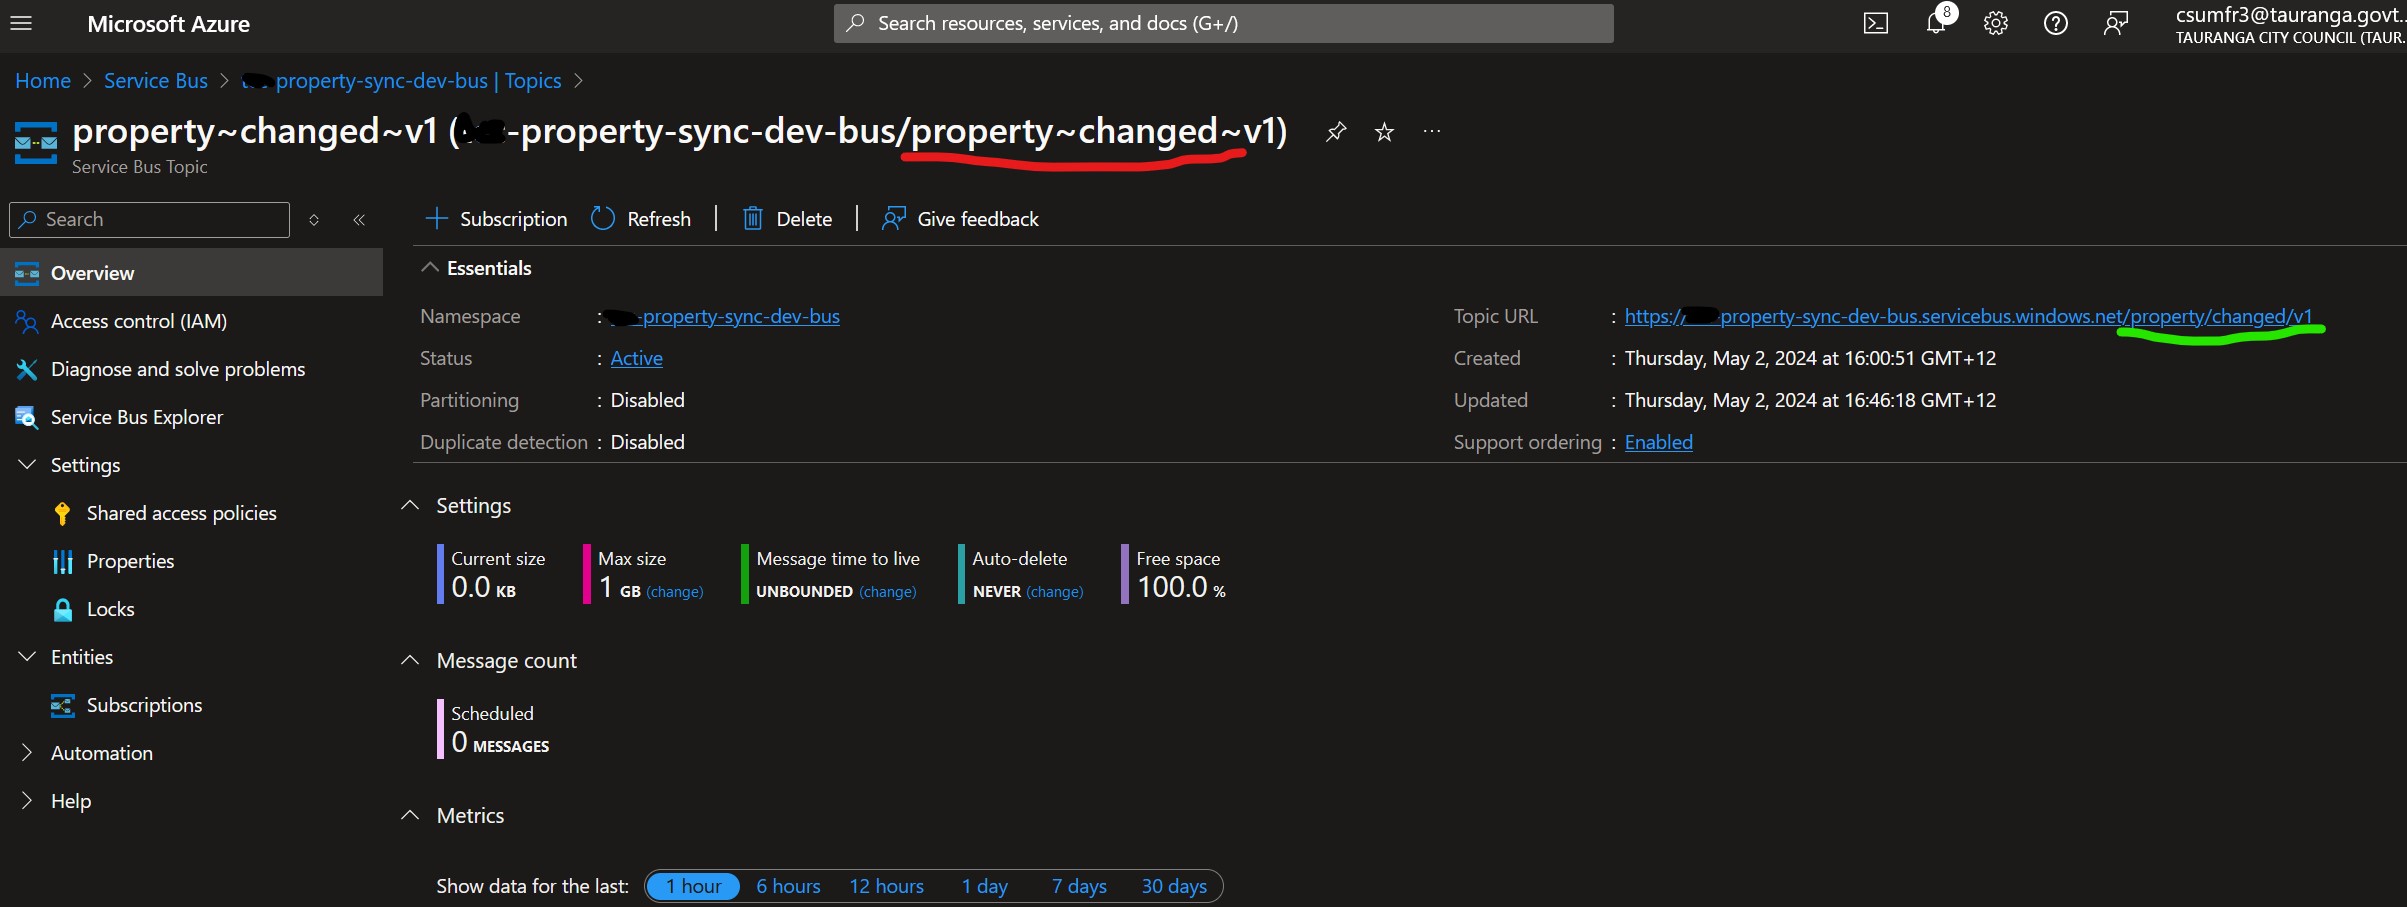This screenshot has width=2407, height=907.
Task: Click the Topic URL link
Action: point(1967,316)
